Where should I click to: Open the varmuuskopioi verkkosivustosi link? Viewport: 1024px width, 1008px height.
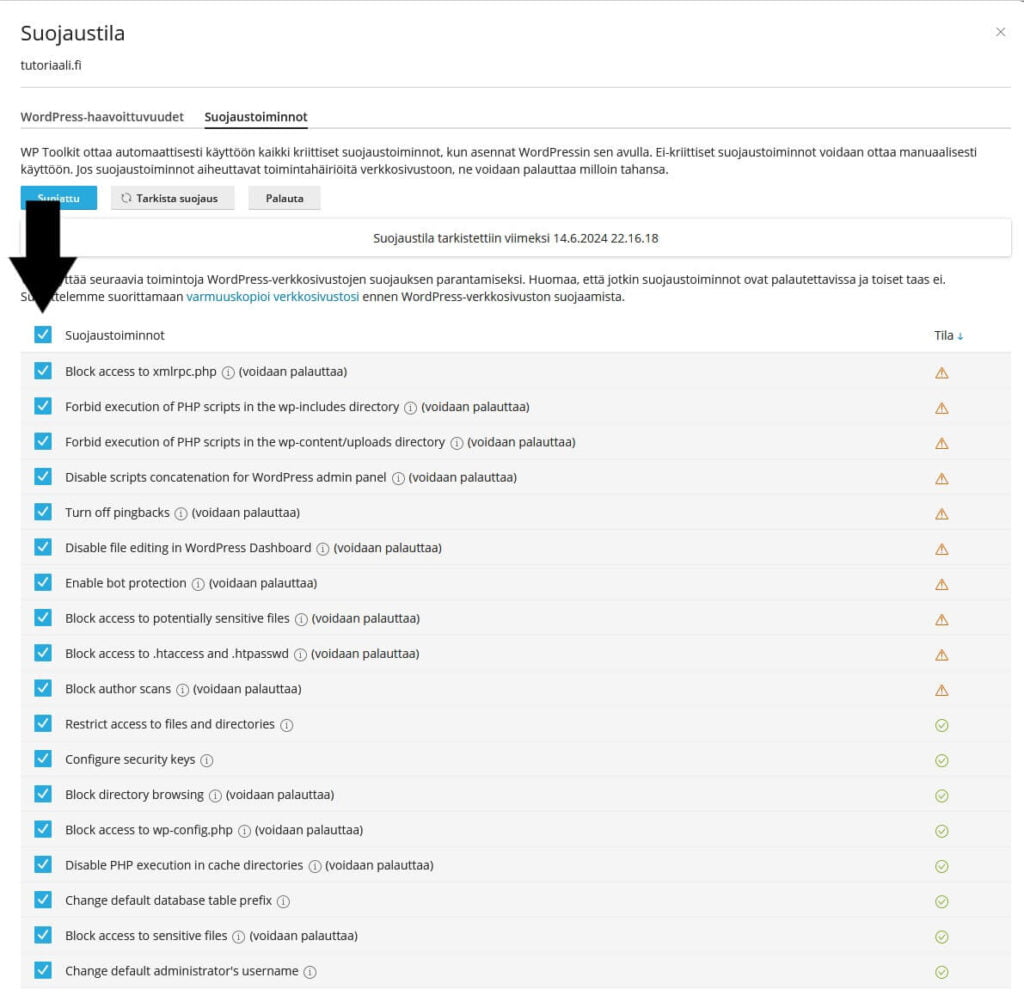tap(272, 297)
